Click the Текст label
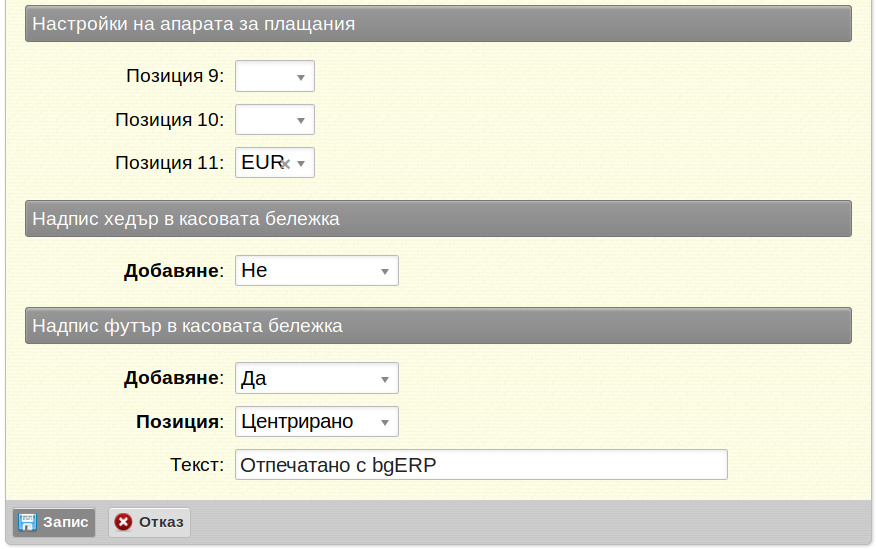Screen dimensions: 876x549 (196, 465)
